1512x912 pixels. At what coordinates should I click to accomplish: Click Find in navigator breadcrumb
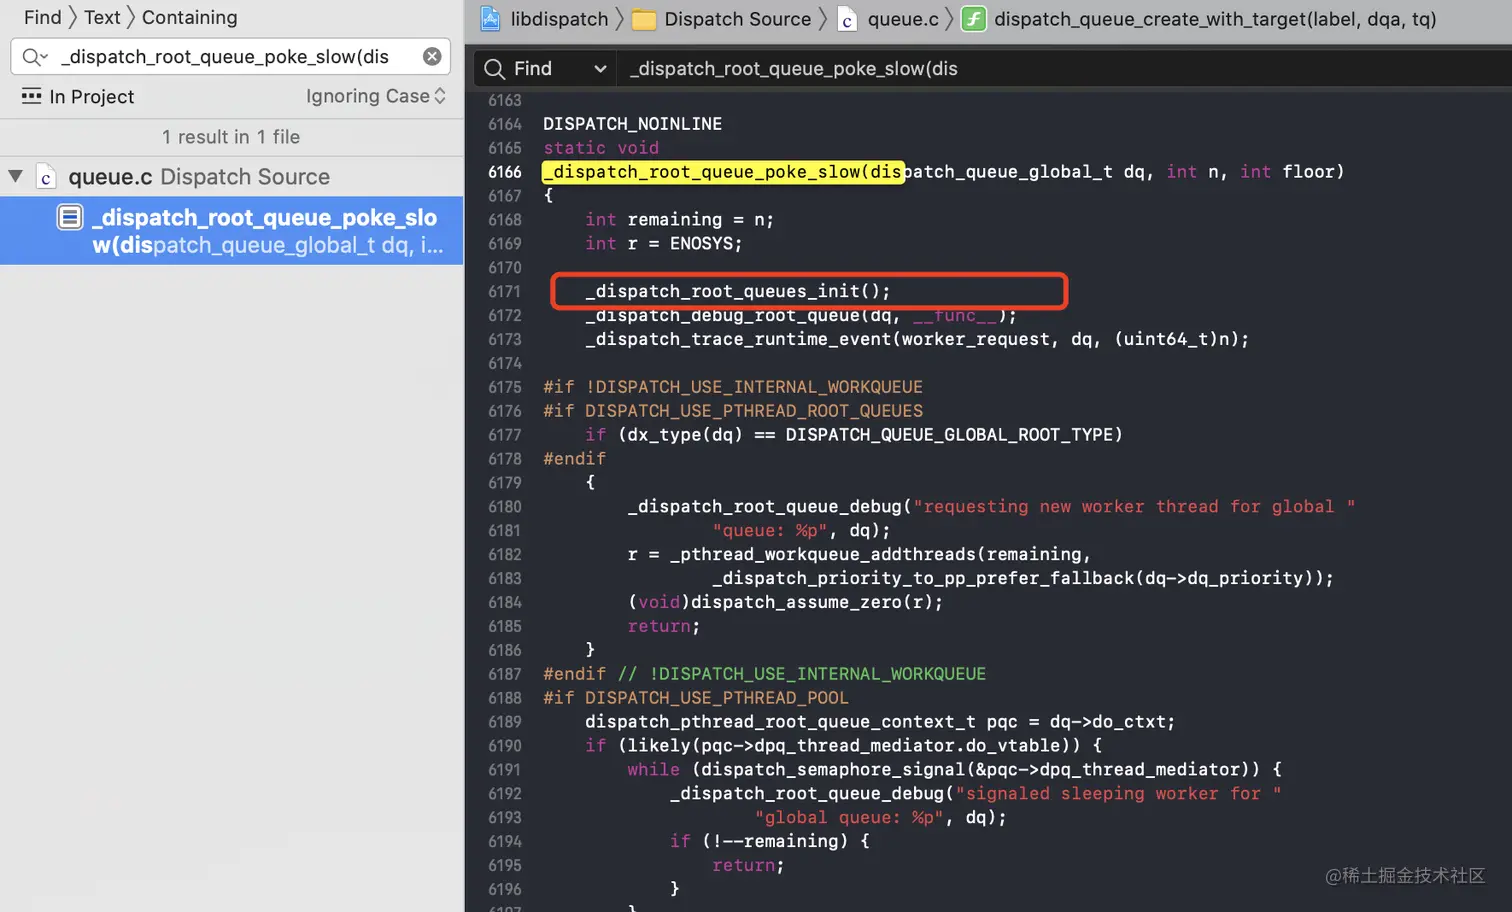[42, 17]
